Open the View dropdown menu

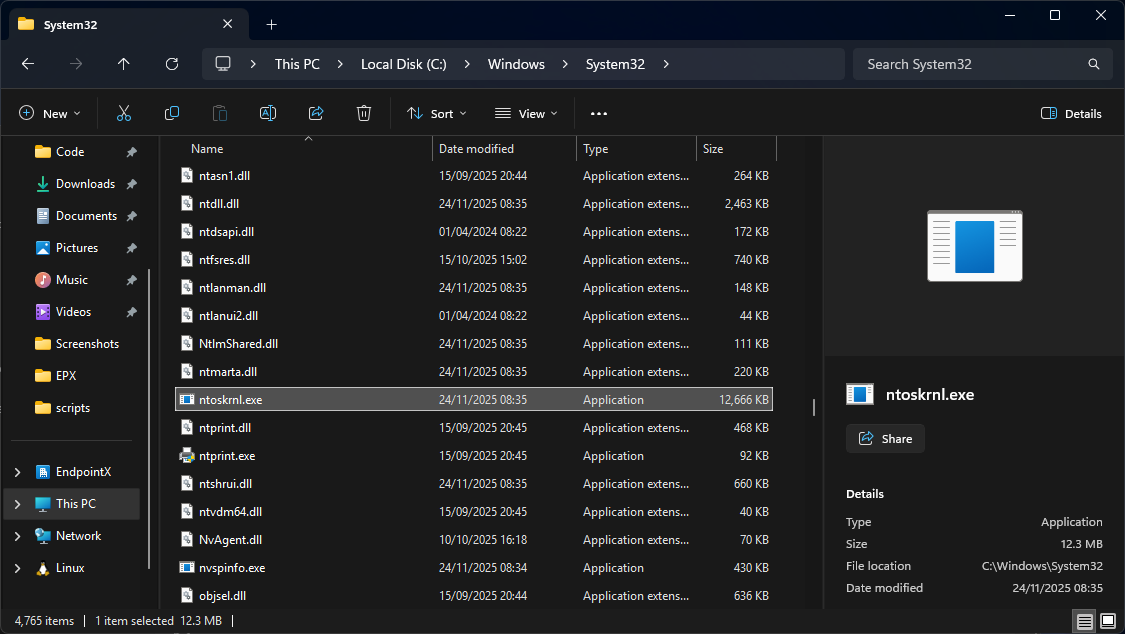coord(526,114)
